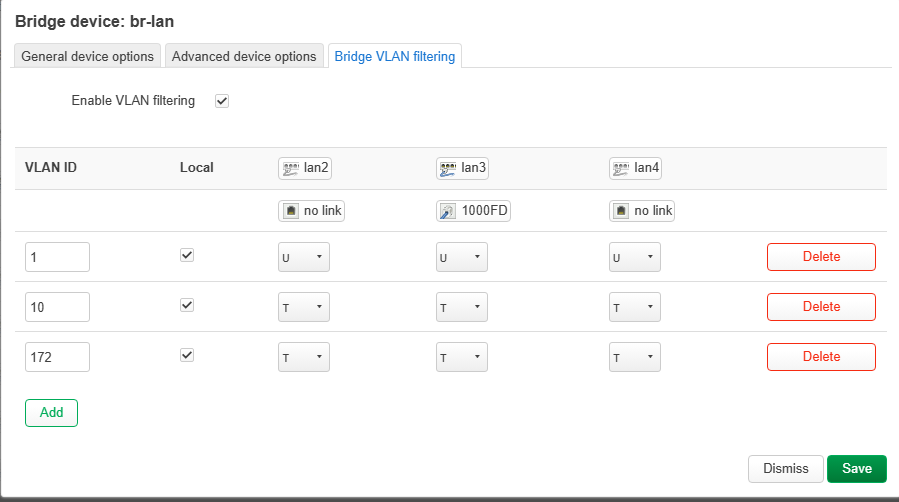Select Bridge VLAN filtering tab
This screenshot has width=899, height=502.
[x=395, y=56]
